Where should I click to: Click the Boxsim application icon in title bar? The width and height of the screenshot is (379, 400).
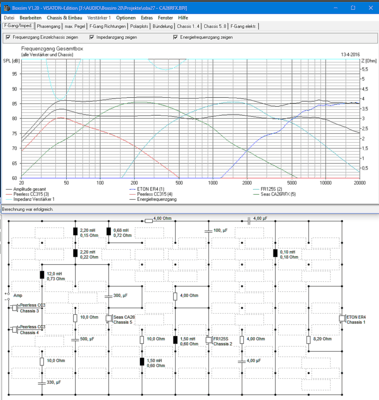coord(6,8)
